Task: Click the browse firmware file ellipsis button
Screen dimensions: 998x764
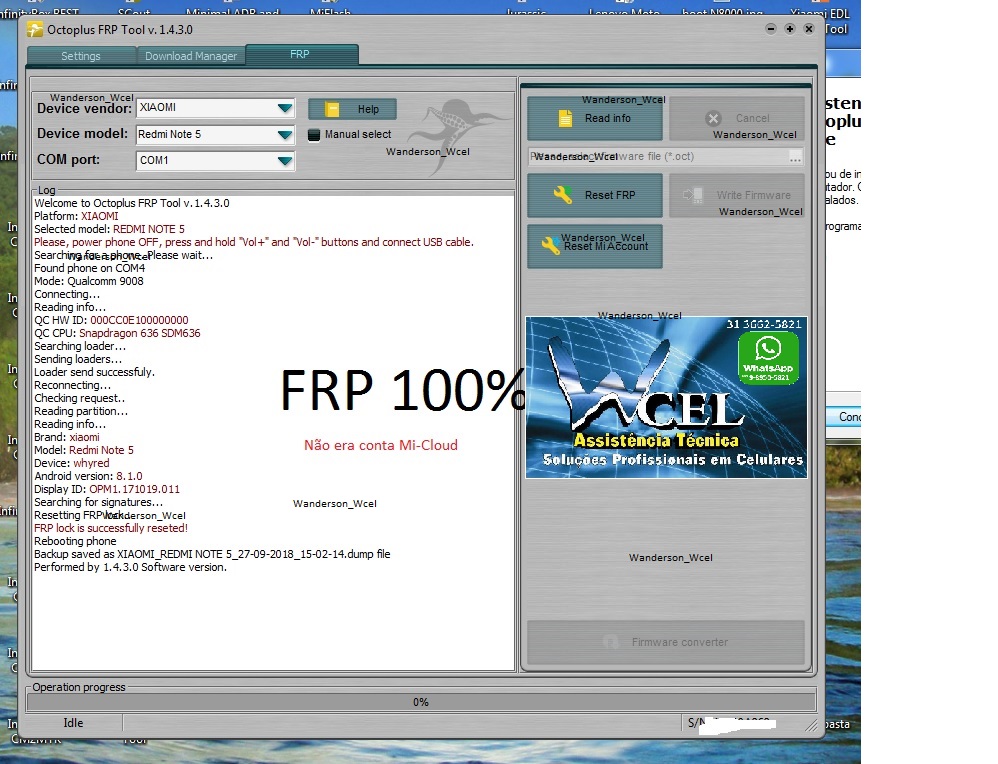Action: click(x=796, y=157)
